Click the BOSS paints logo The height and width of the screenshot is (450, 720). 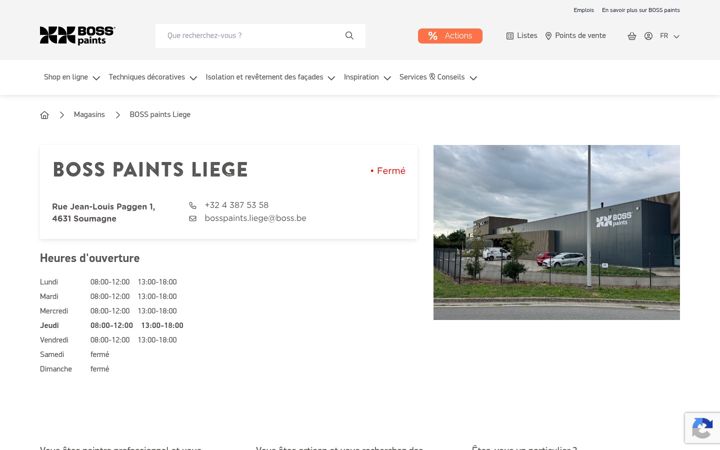tap(77, 35)
